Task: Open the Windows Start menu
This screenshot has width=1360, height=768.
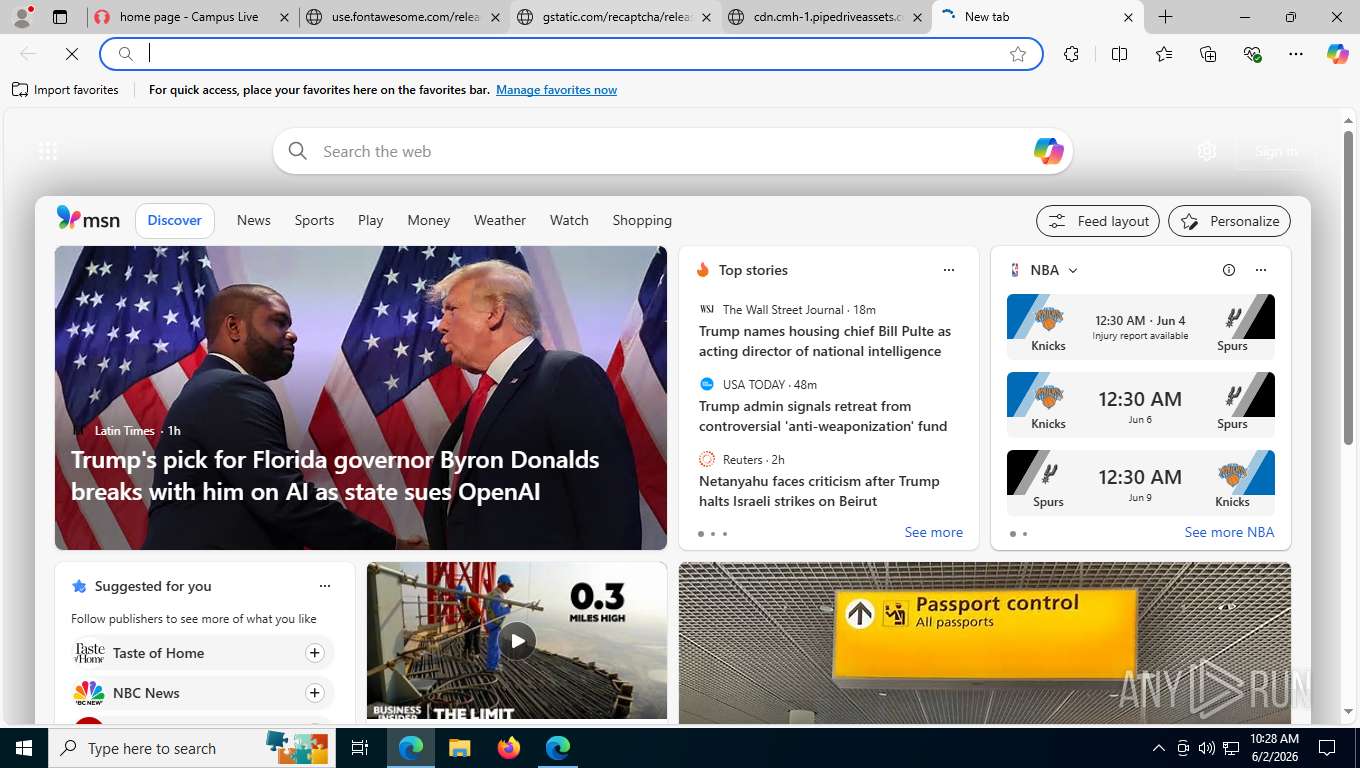Action: (x=23, y=748)
